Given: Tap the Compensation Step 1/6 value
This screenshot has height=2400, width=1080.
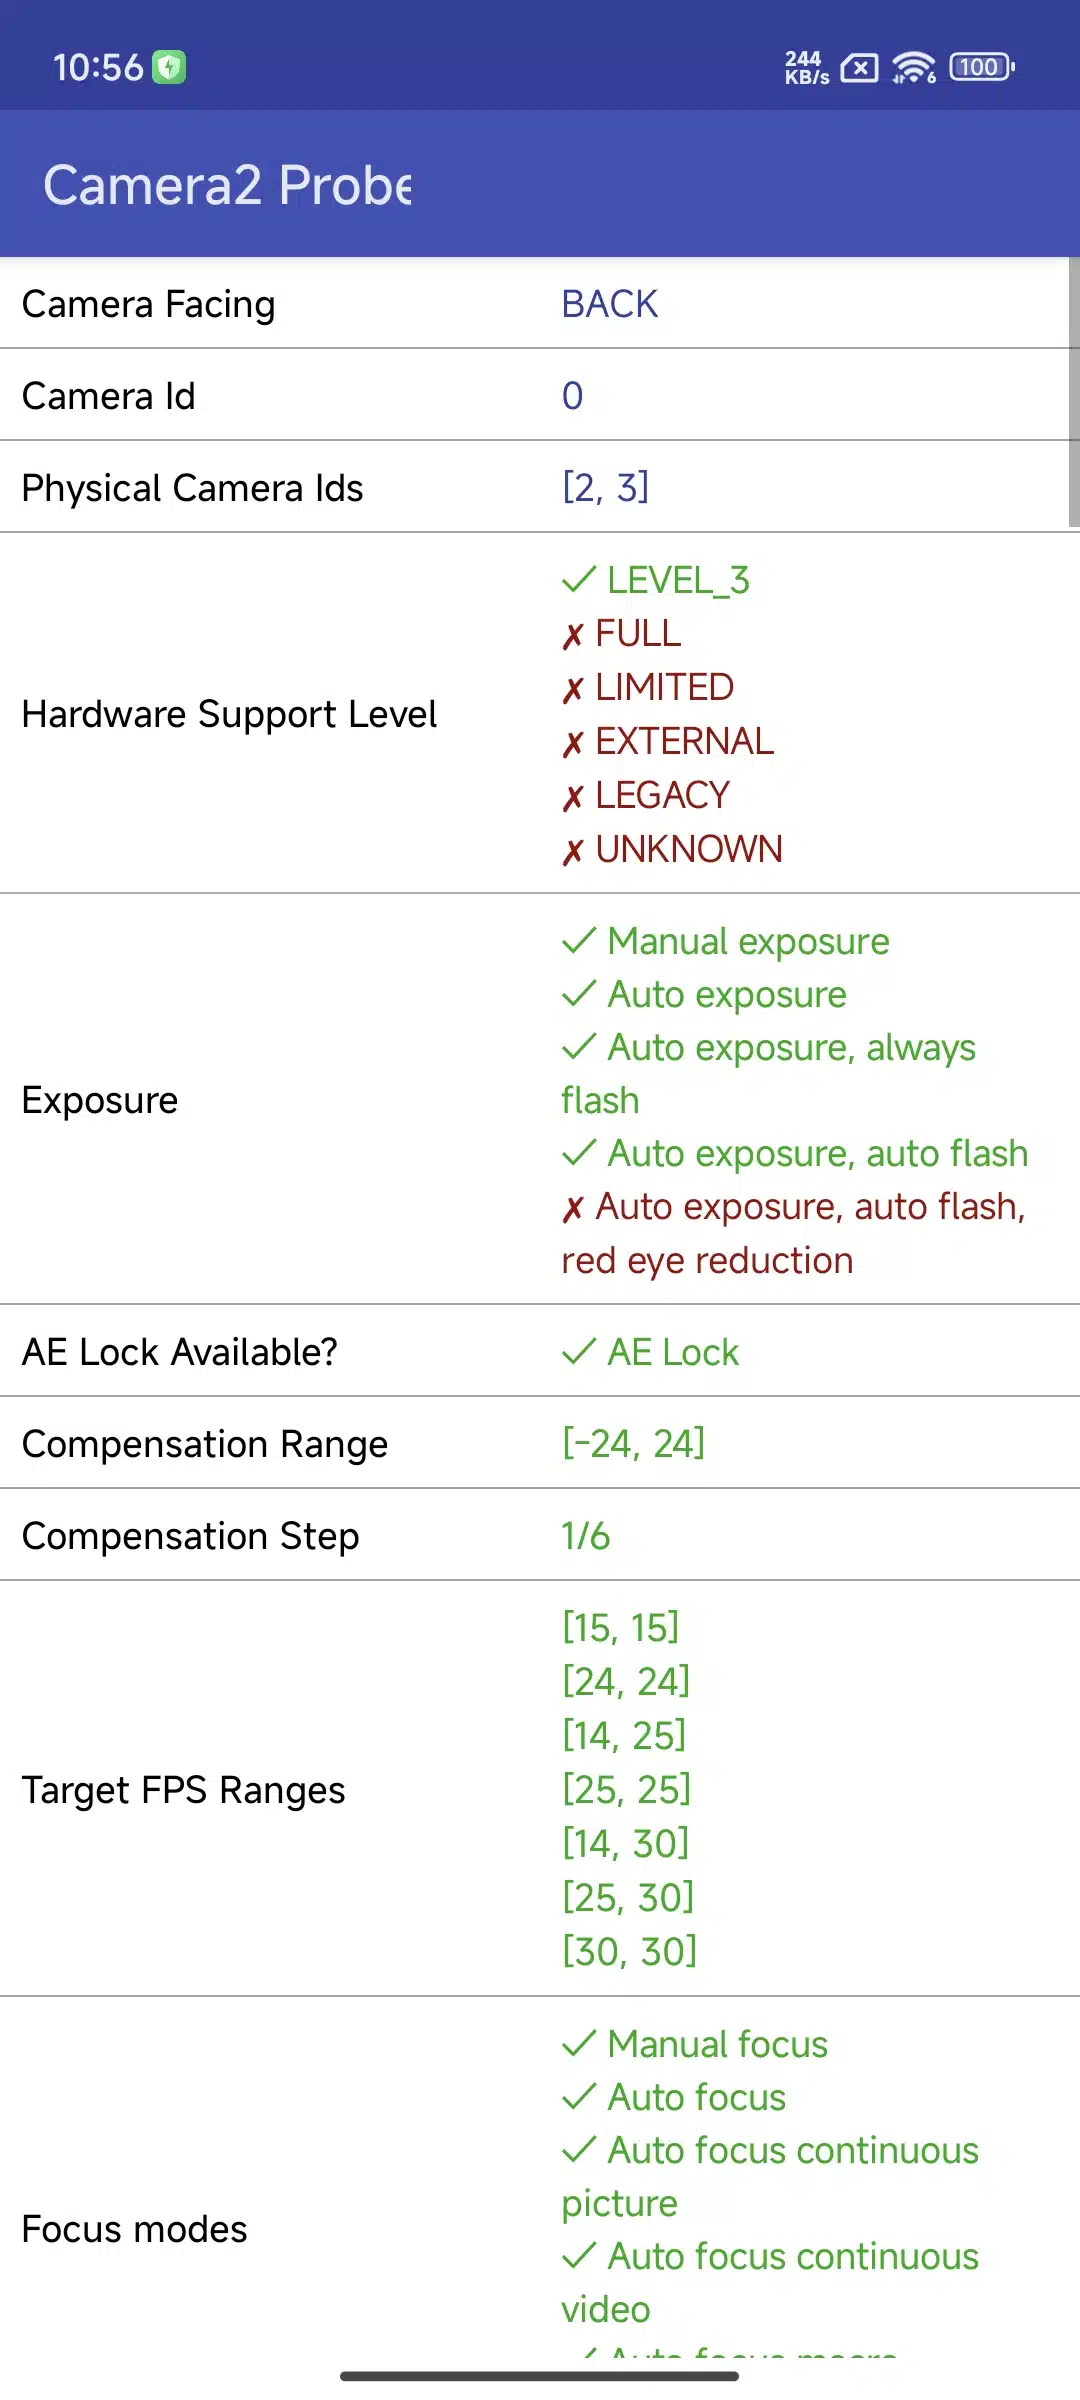Looking at the screenshot, I should [x=586, y=1535].
